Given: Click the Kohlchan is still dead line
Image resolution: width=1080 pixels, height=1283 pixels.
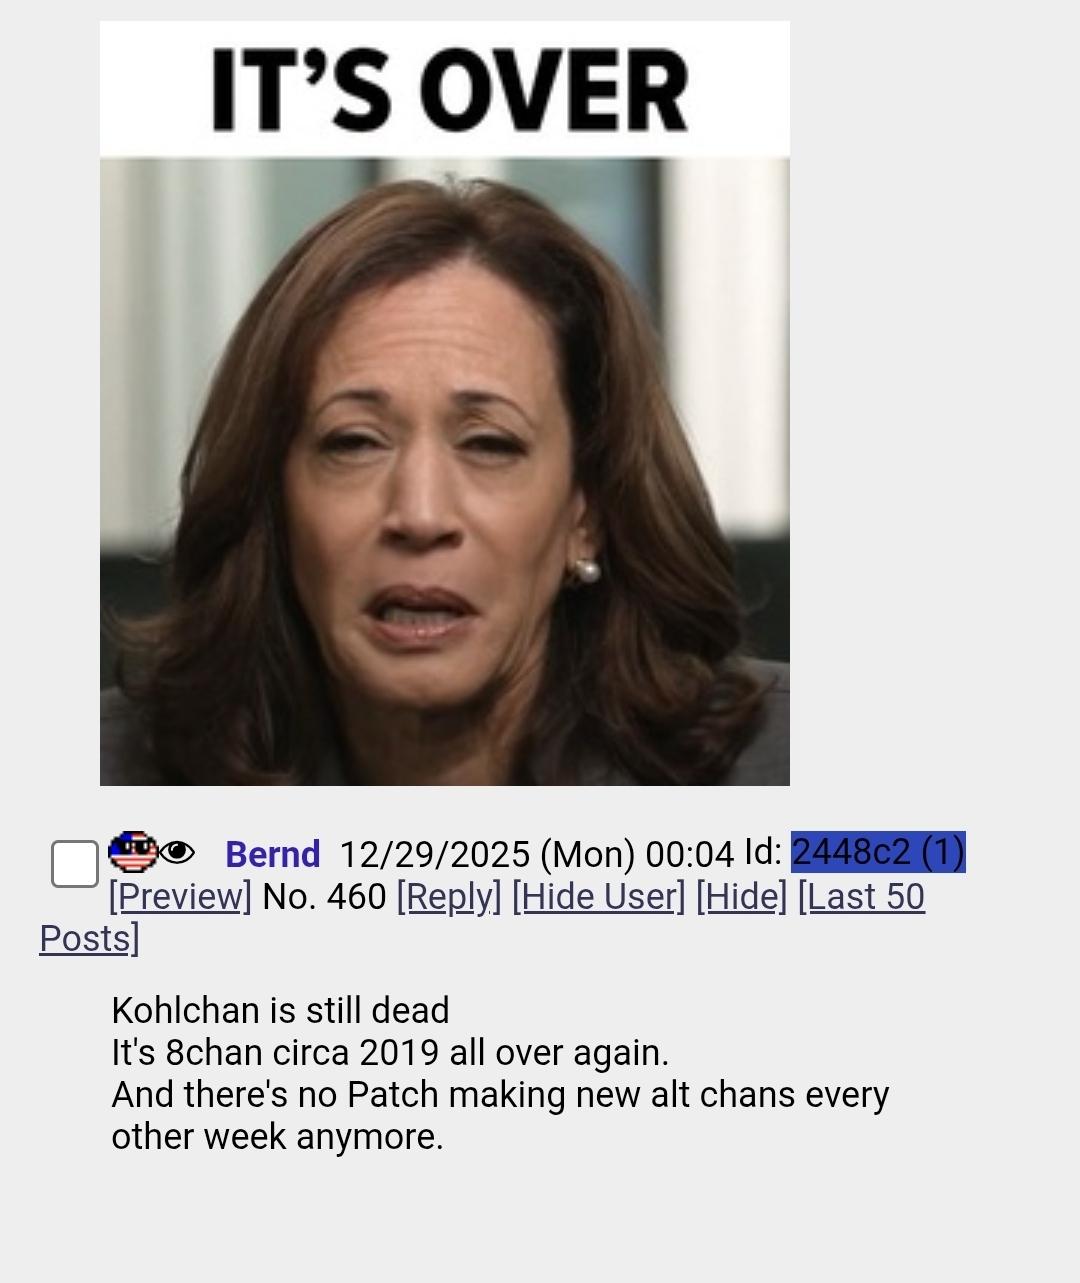Looking at the screenshot, I should tap(280, 1010).
